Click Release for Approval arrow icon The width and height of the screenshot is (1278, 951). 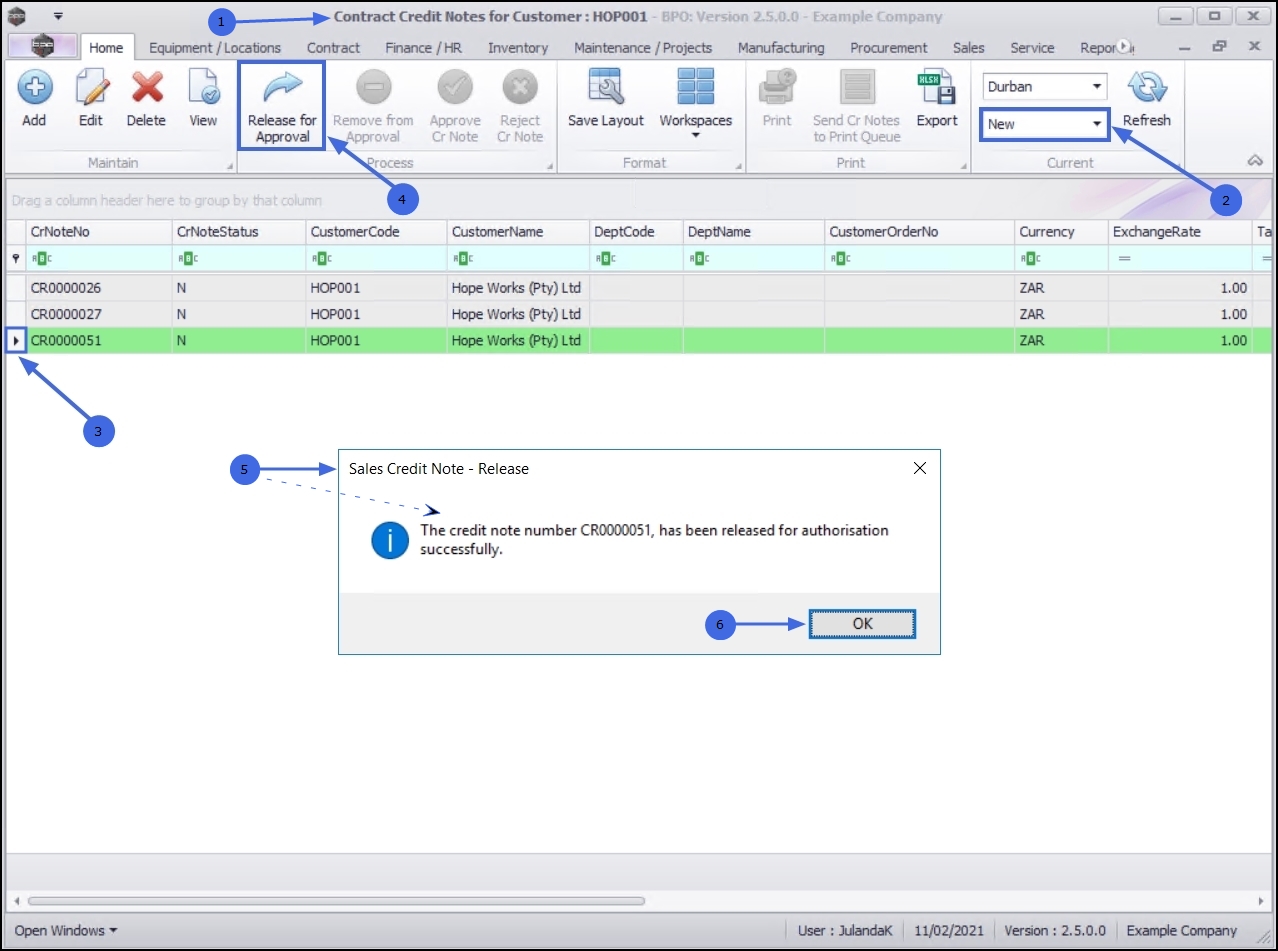282,87
